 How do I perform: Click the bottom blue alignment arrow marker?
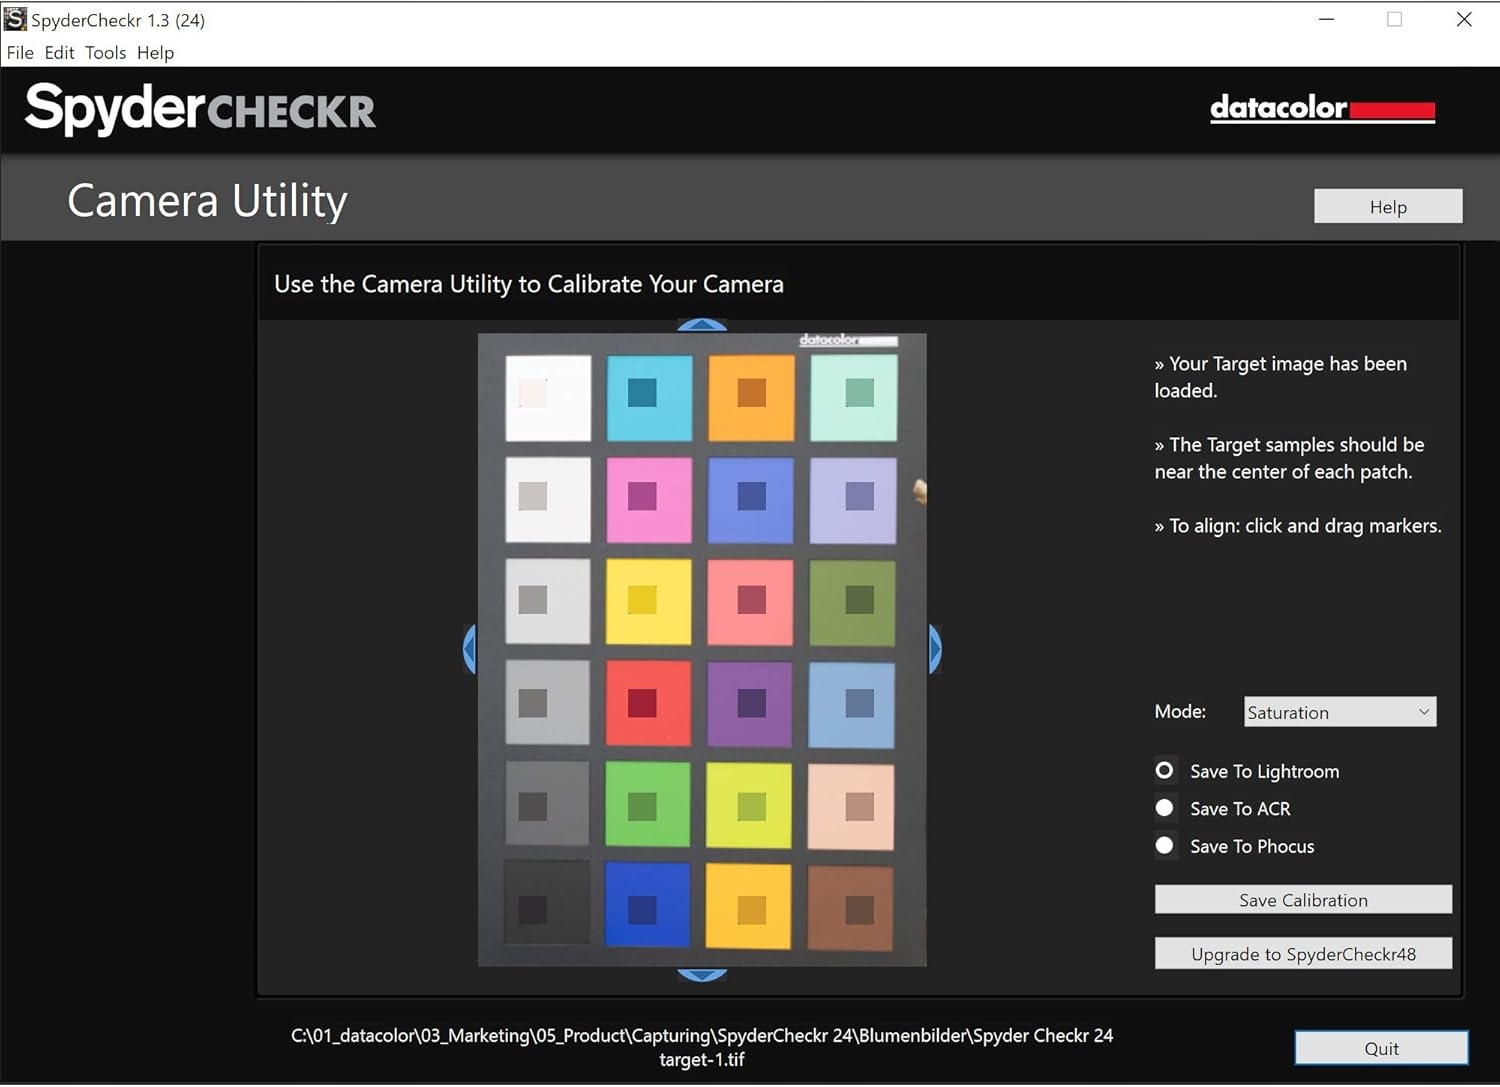[x=702, y=975]
